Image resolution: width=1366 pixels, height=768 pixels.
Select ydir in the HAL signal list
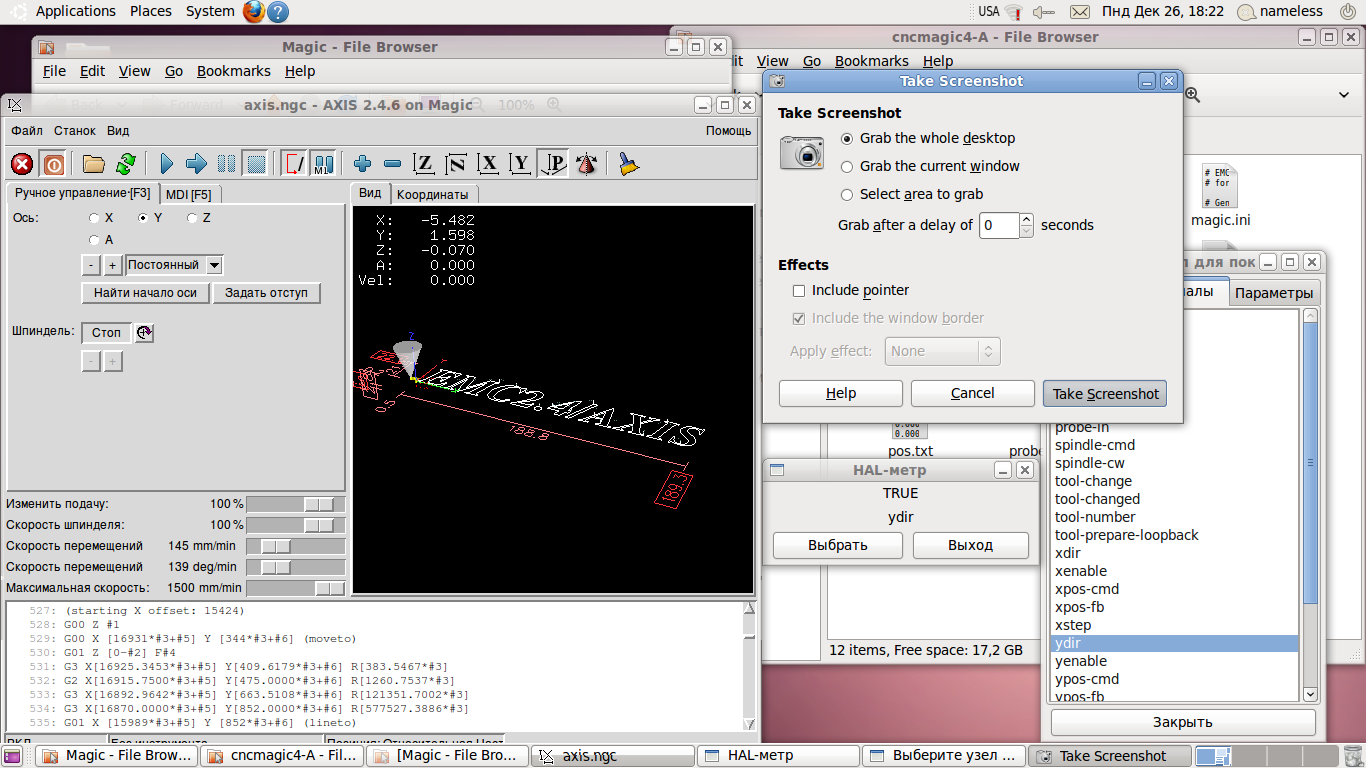coord(1175,643)
